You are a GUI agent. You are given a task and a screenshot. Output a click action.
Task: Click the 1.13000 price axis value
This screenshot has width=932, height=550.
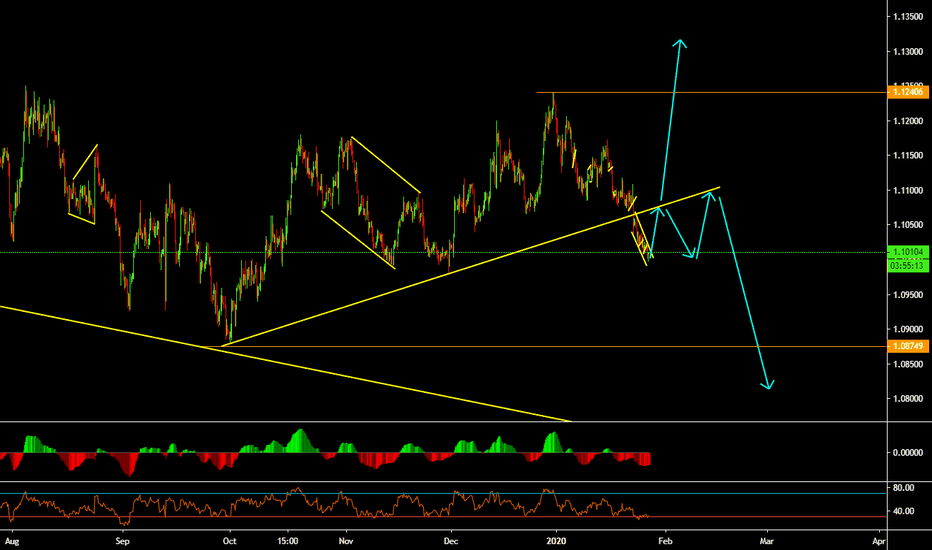[x=908, y=52]
